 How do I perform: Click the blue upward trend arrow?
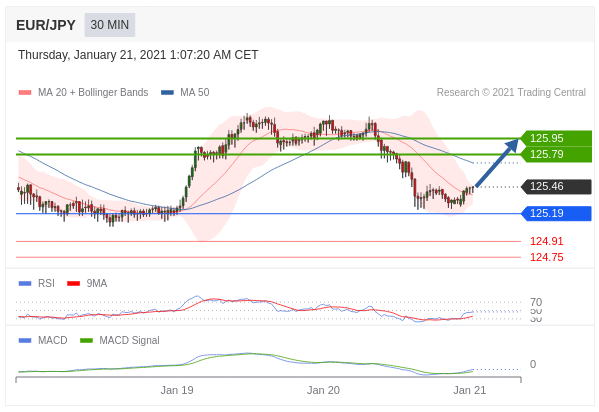pyautogui.click(x=497, y=163)
